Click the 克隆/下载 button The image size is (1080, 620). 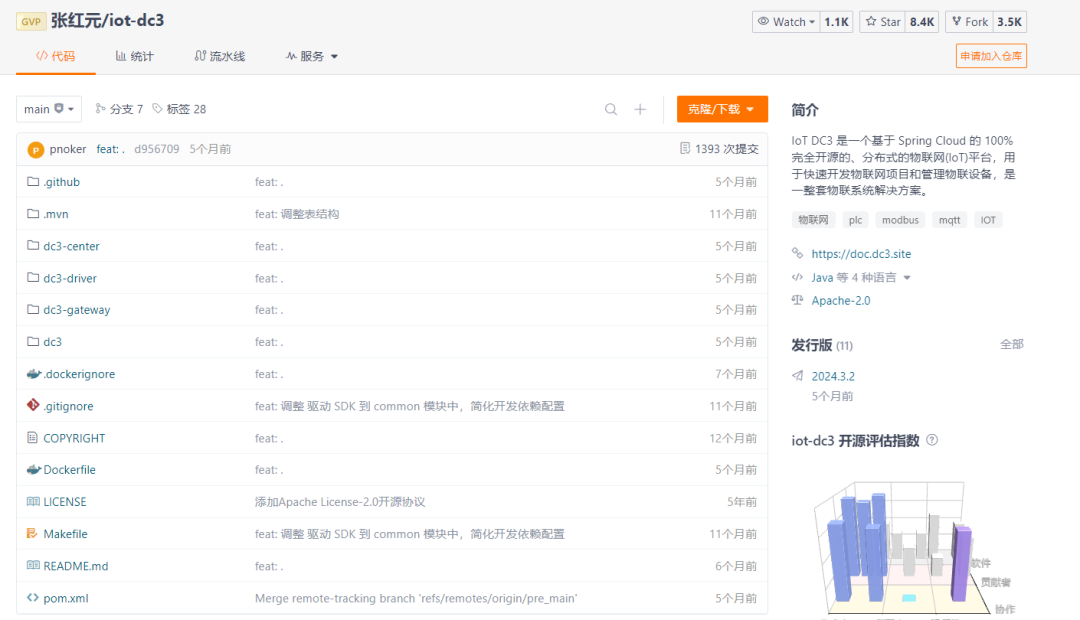(721, 109)
